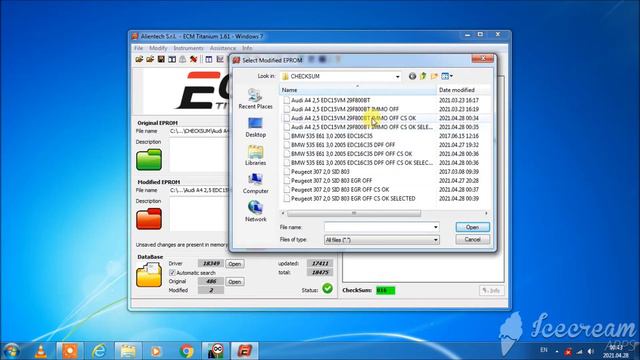Click the first open-file toolbar icon in ECM Titanium
This screenshot has height=360, width=640.
coord(139,60)
